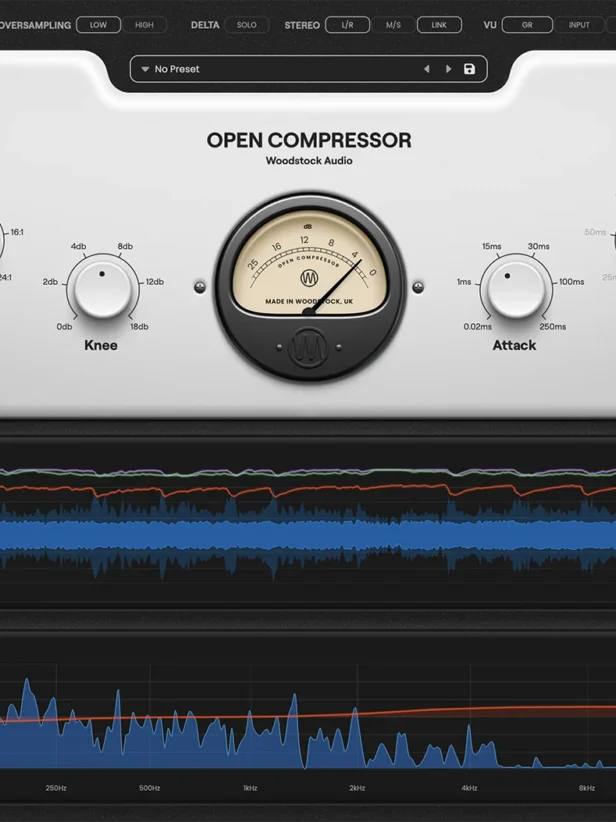The height and width of the screenshot is (822, 616).
Task: Click the 2kHz frequency label
Action: pos(357,788)
